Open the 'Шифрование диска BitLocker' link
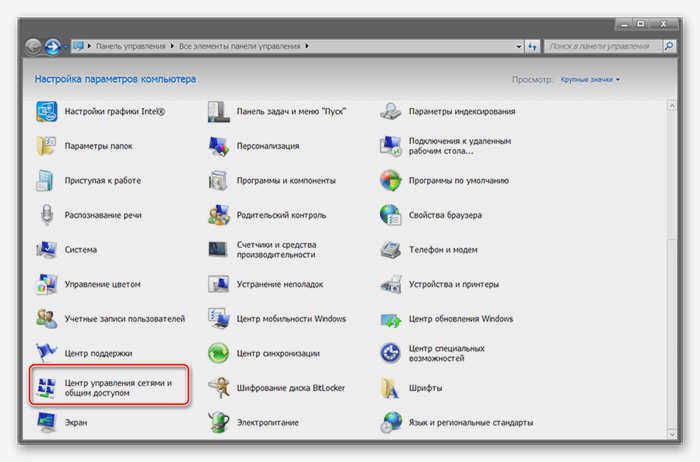The height and width of the screenshot is (462, 700). coord(291,388)
